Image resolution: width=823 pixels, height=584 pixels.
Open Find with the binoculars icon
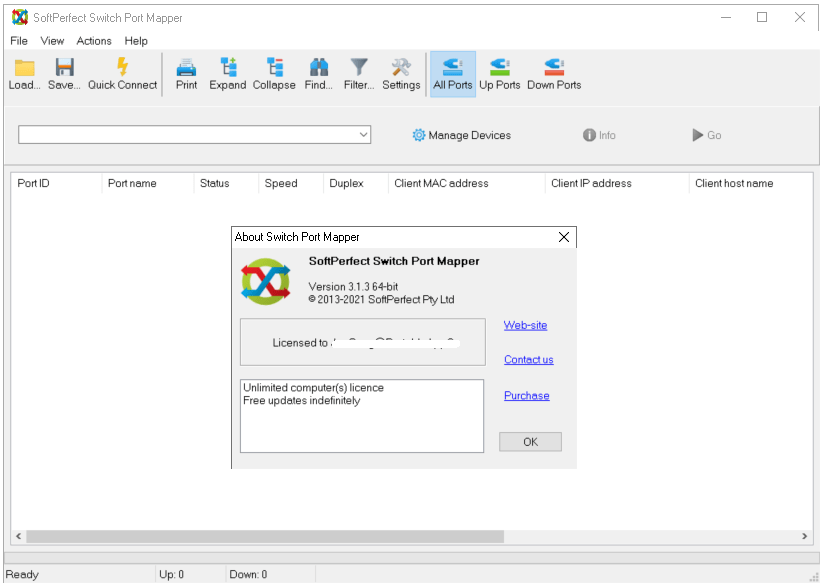(319, 67)
